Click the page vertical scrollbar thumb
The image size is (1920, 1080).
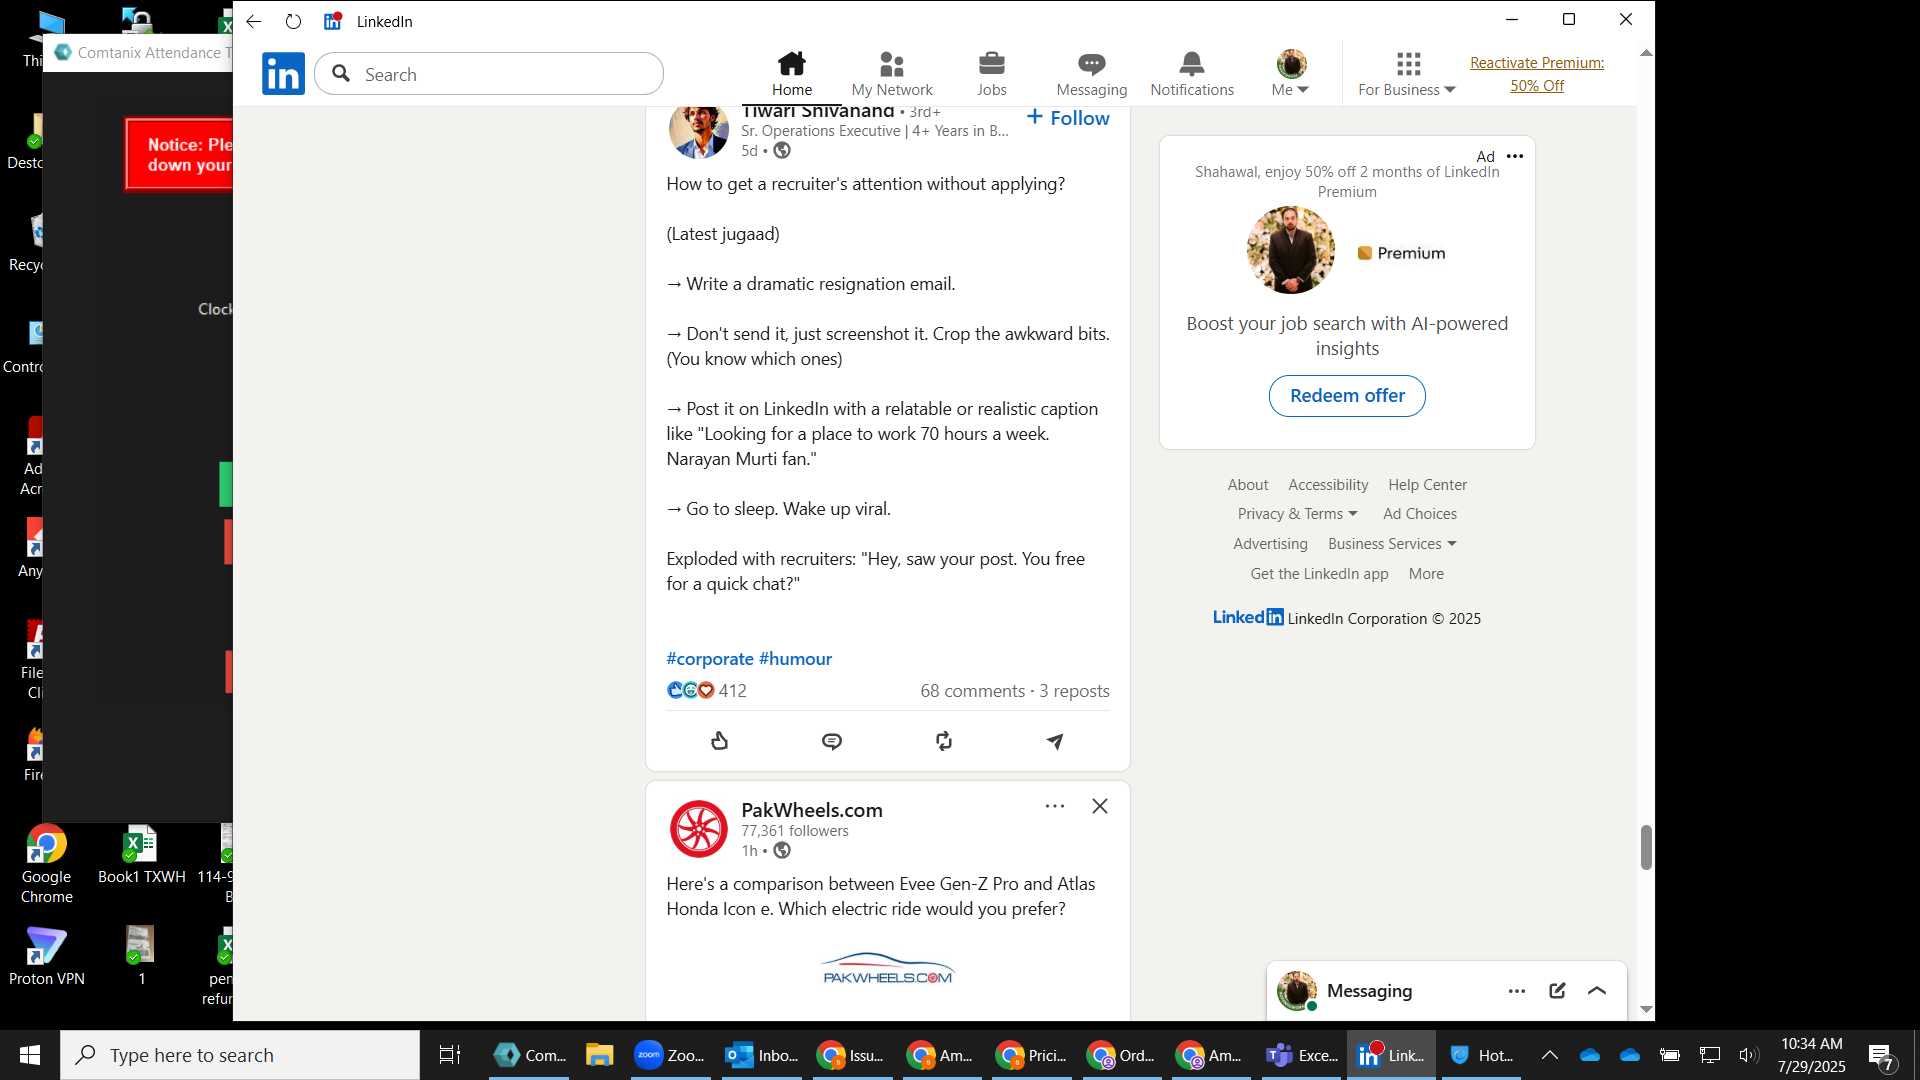point(1646,848)
